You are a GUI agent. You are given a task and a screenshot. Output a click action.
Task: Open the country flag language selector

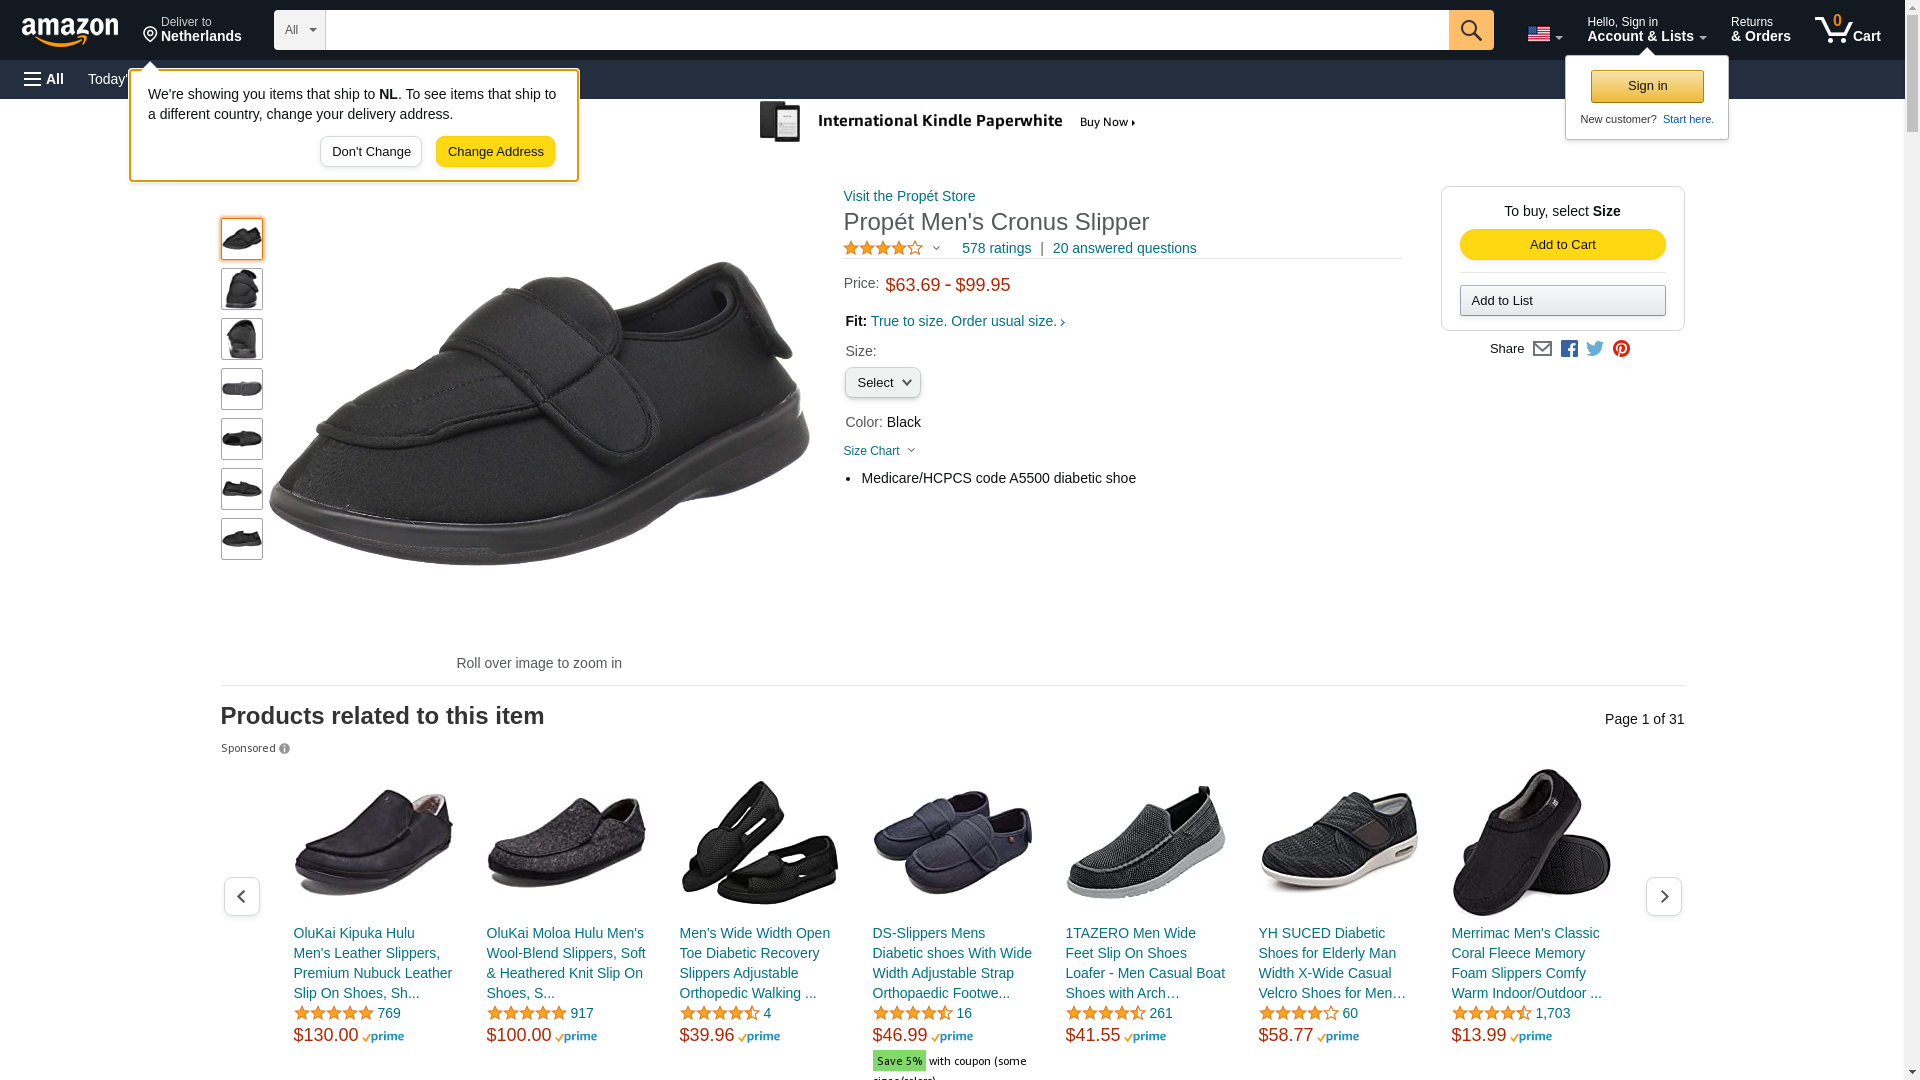coord(1544,35)
